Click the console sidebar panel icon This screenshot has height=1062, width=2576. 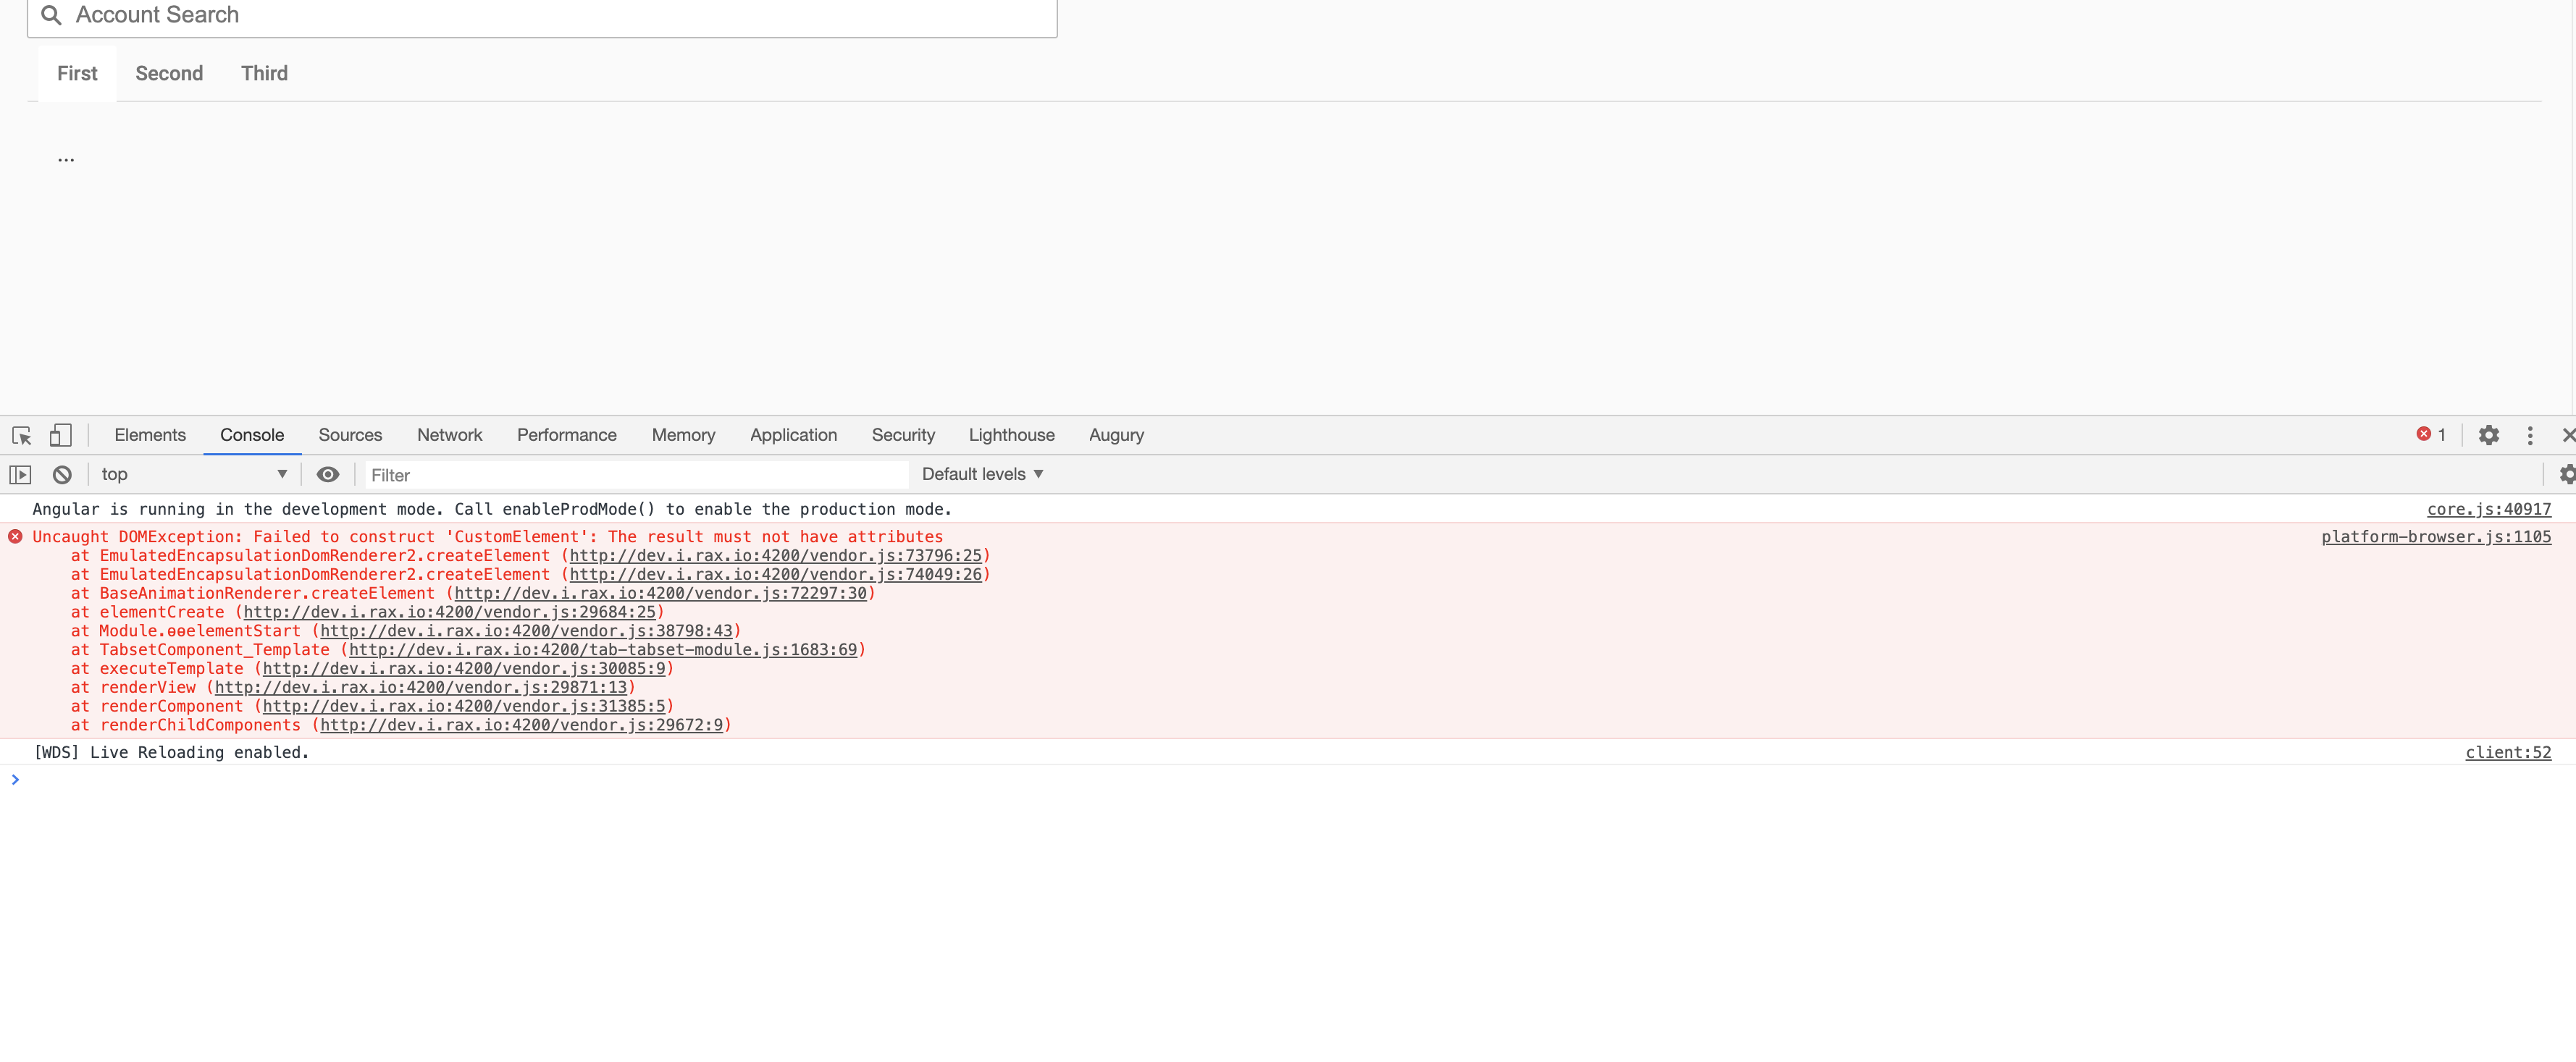pyautogui.click(x=20, y=474)
